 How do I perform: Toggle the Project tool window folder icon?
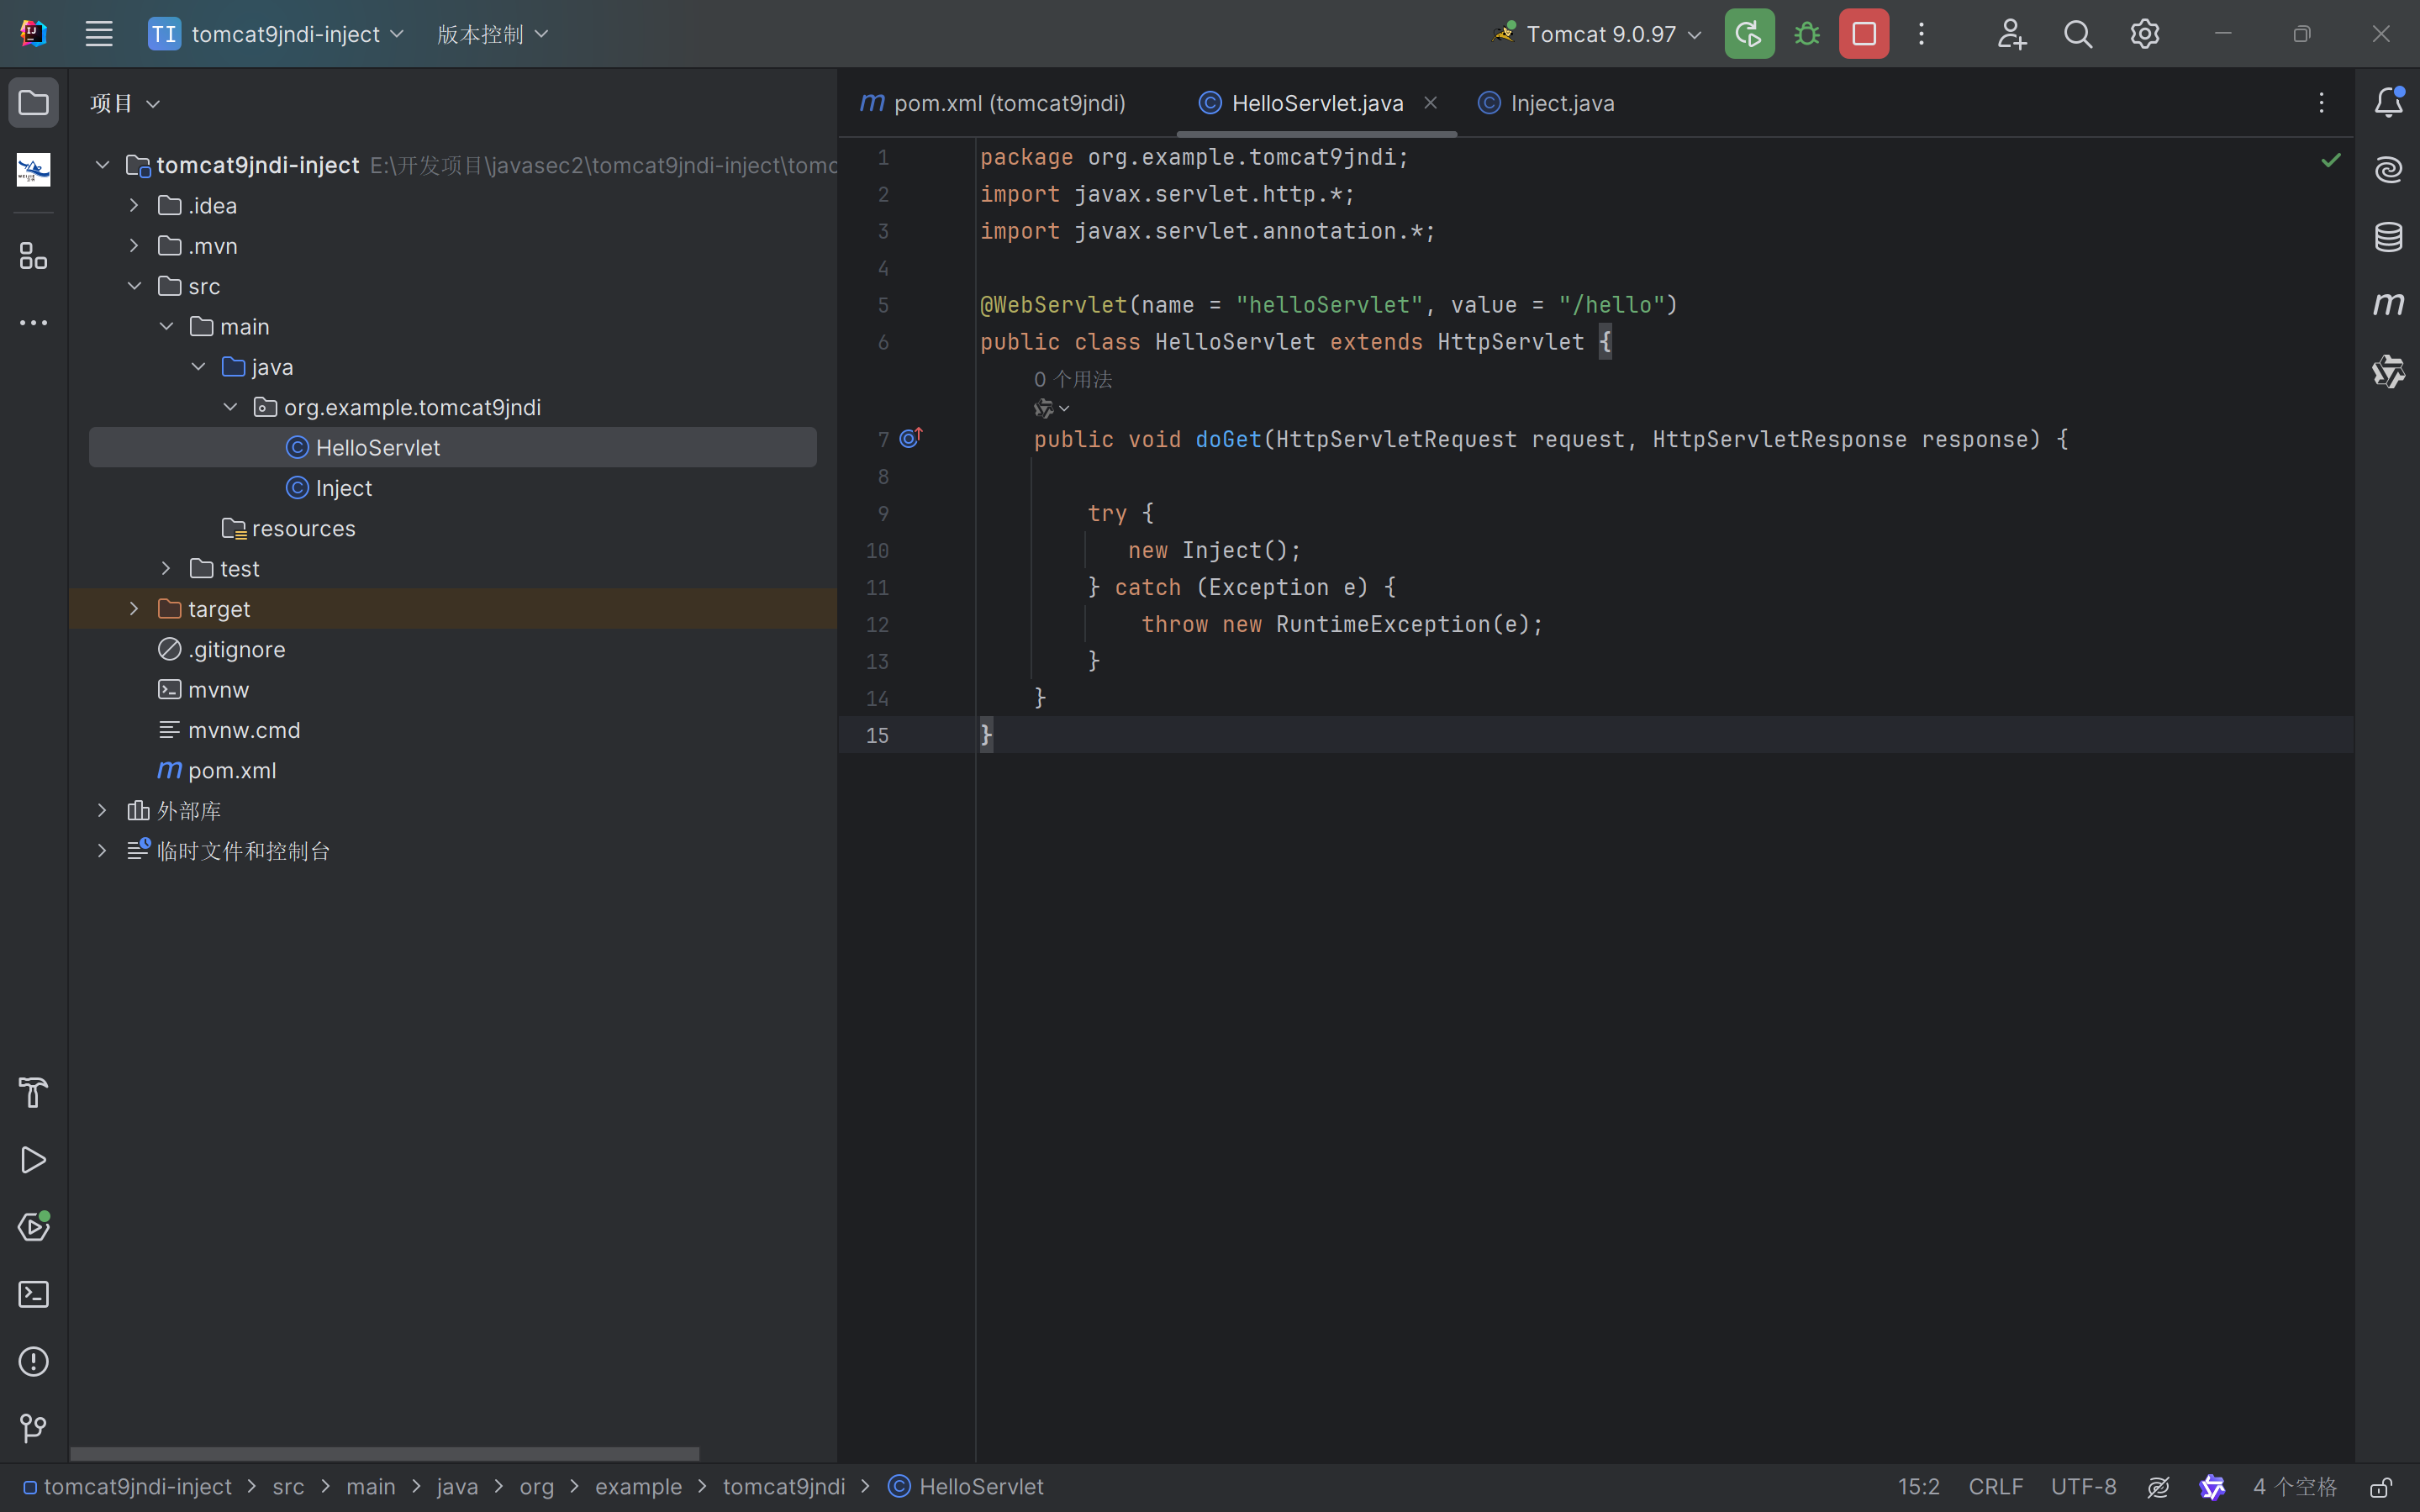[x=33, y=102]
